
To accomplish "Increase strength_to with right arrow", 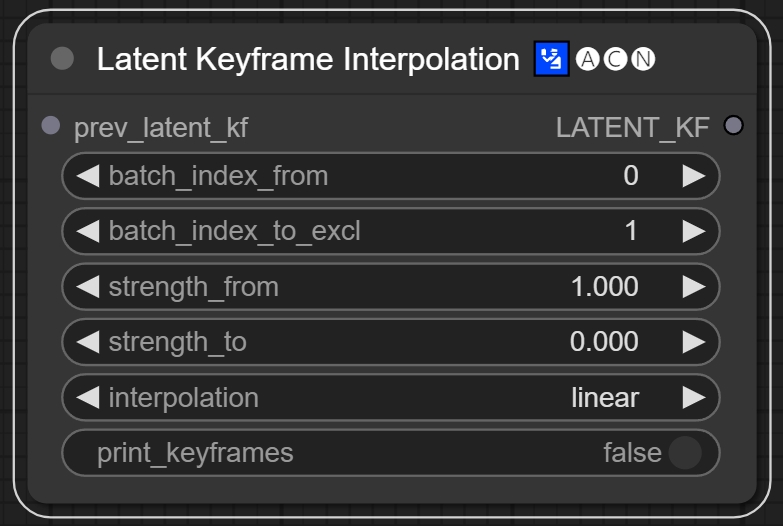I will pos(693,342).
